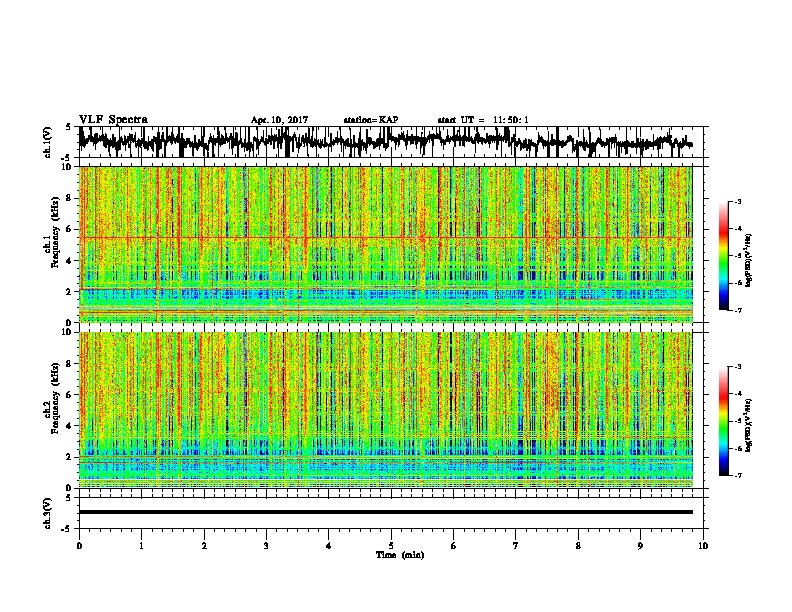Image resolution: width=792 pixels, height=612 pixels.
Task: Select the date text "Apr. 10, 2017"
Action: [x=279, y=120]
